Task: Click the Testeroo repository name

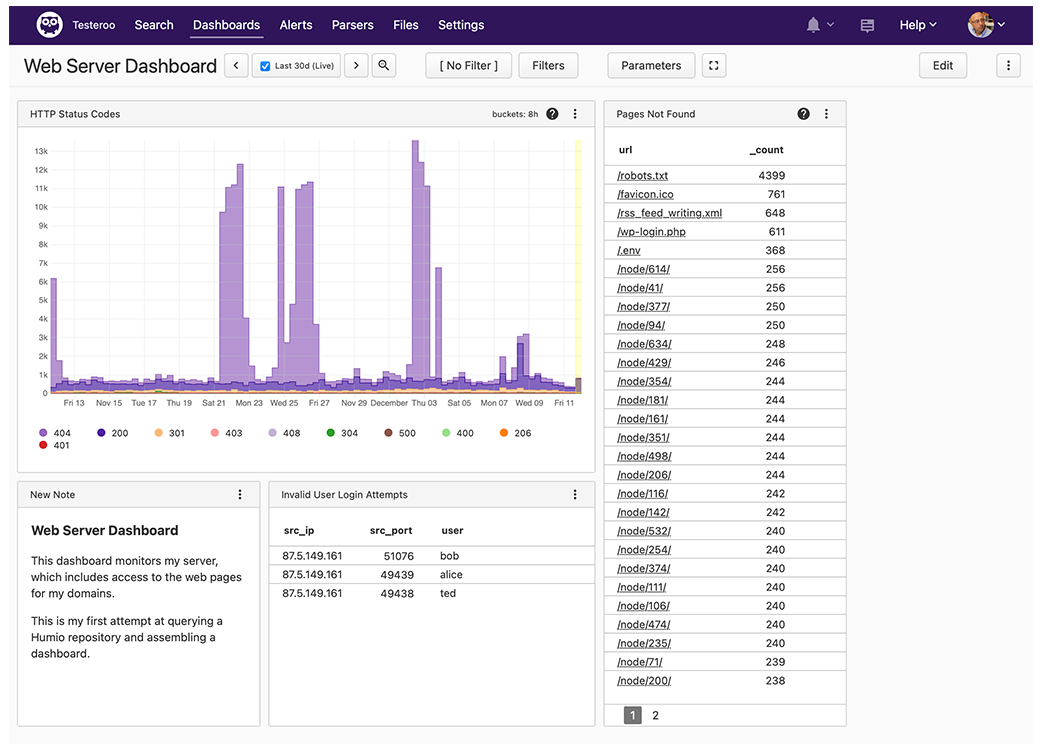Action: 94,25
